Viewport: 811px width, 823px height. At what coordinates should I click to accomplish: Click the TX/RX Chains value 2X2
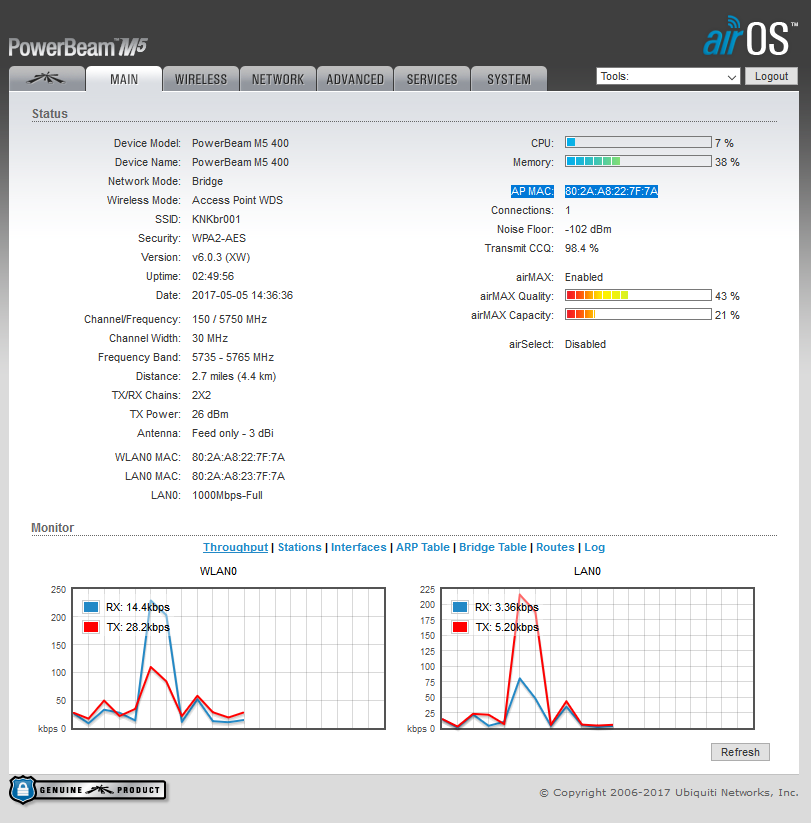201,395
